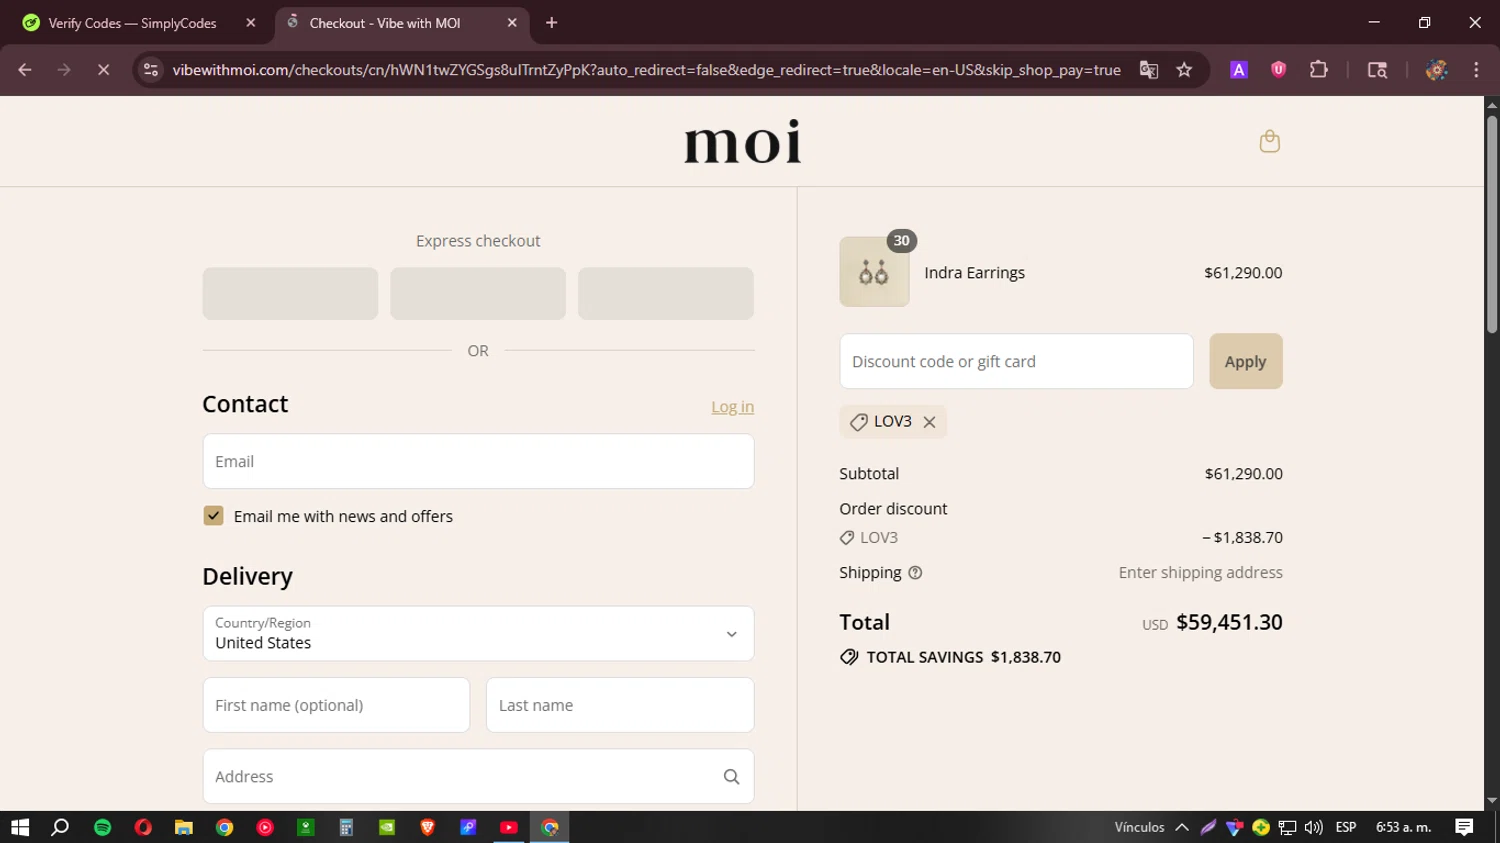
Task: View site information icon in address bar
Action: click(x=151, y=70)
